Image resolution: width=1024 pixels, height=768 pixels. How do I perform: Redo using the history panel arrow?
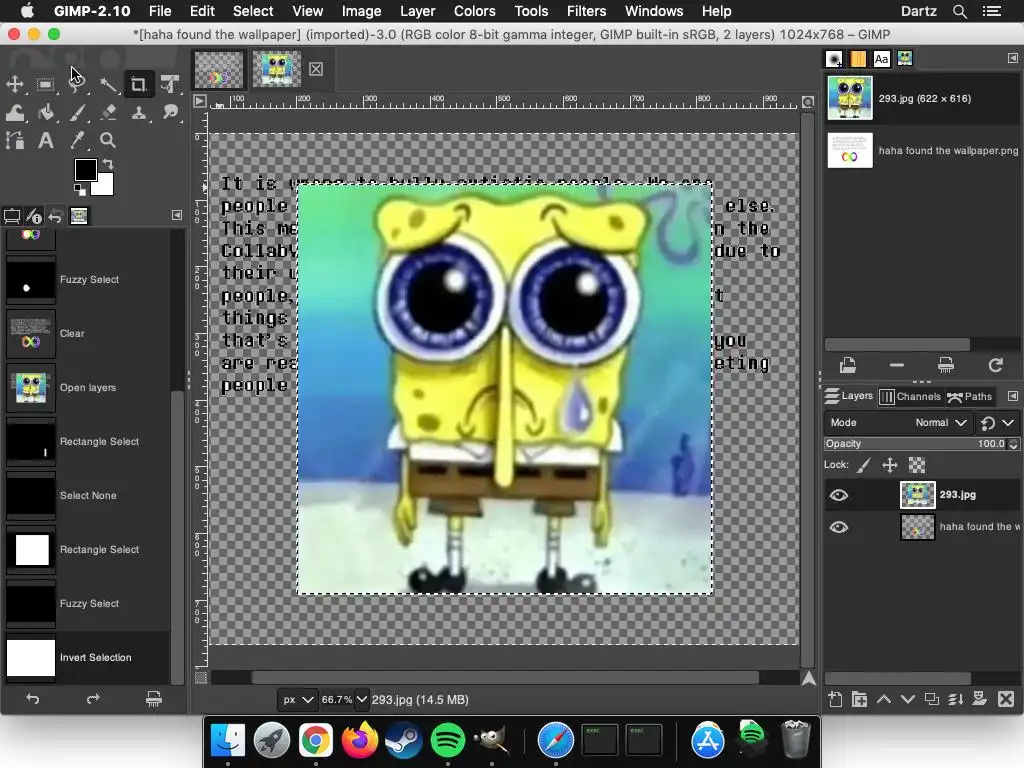click(x=93, y=699)
